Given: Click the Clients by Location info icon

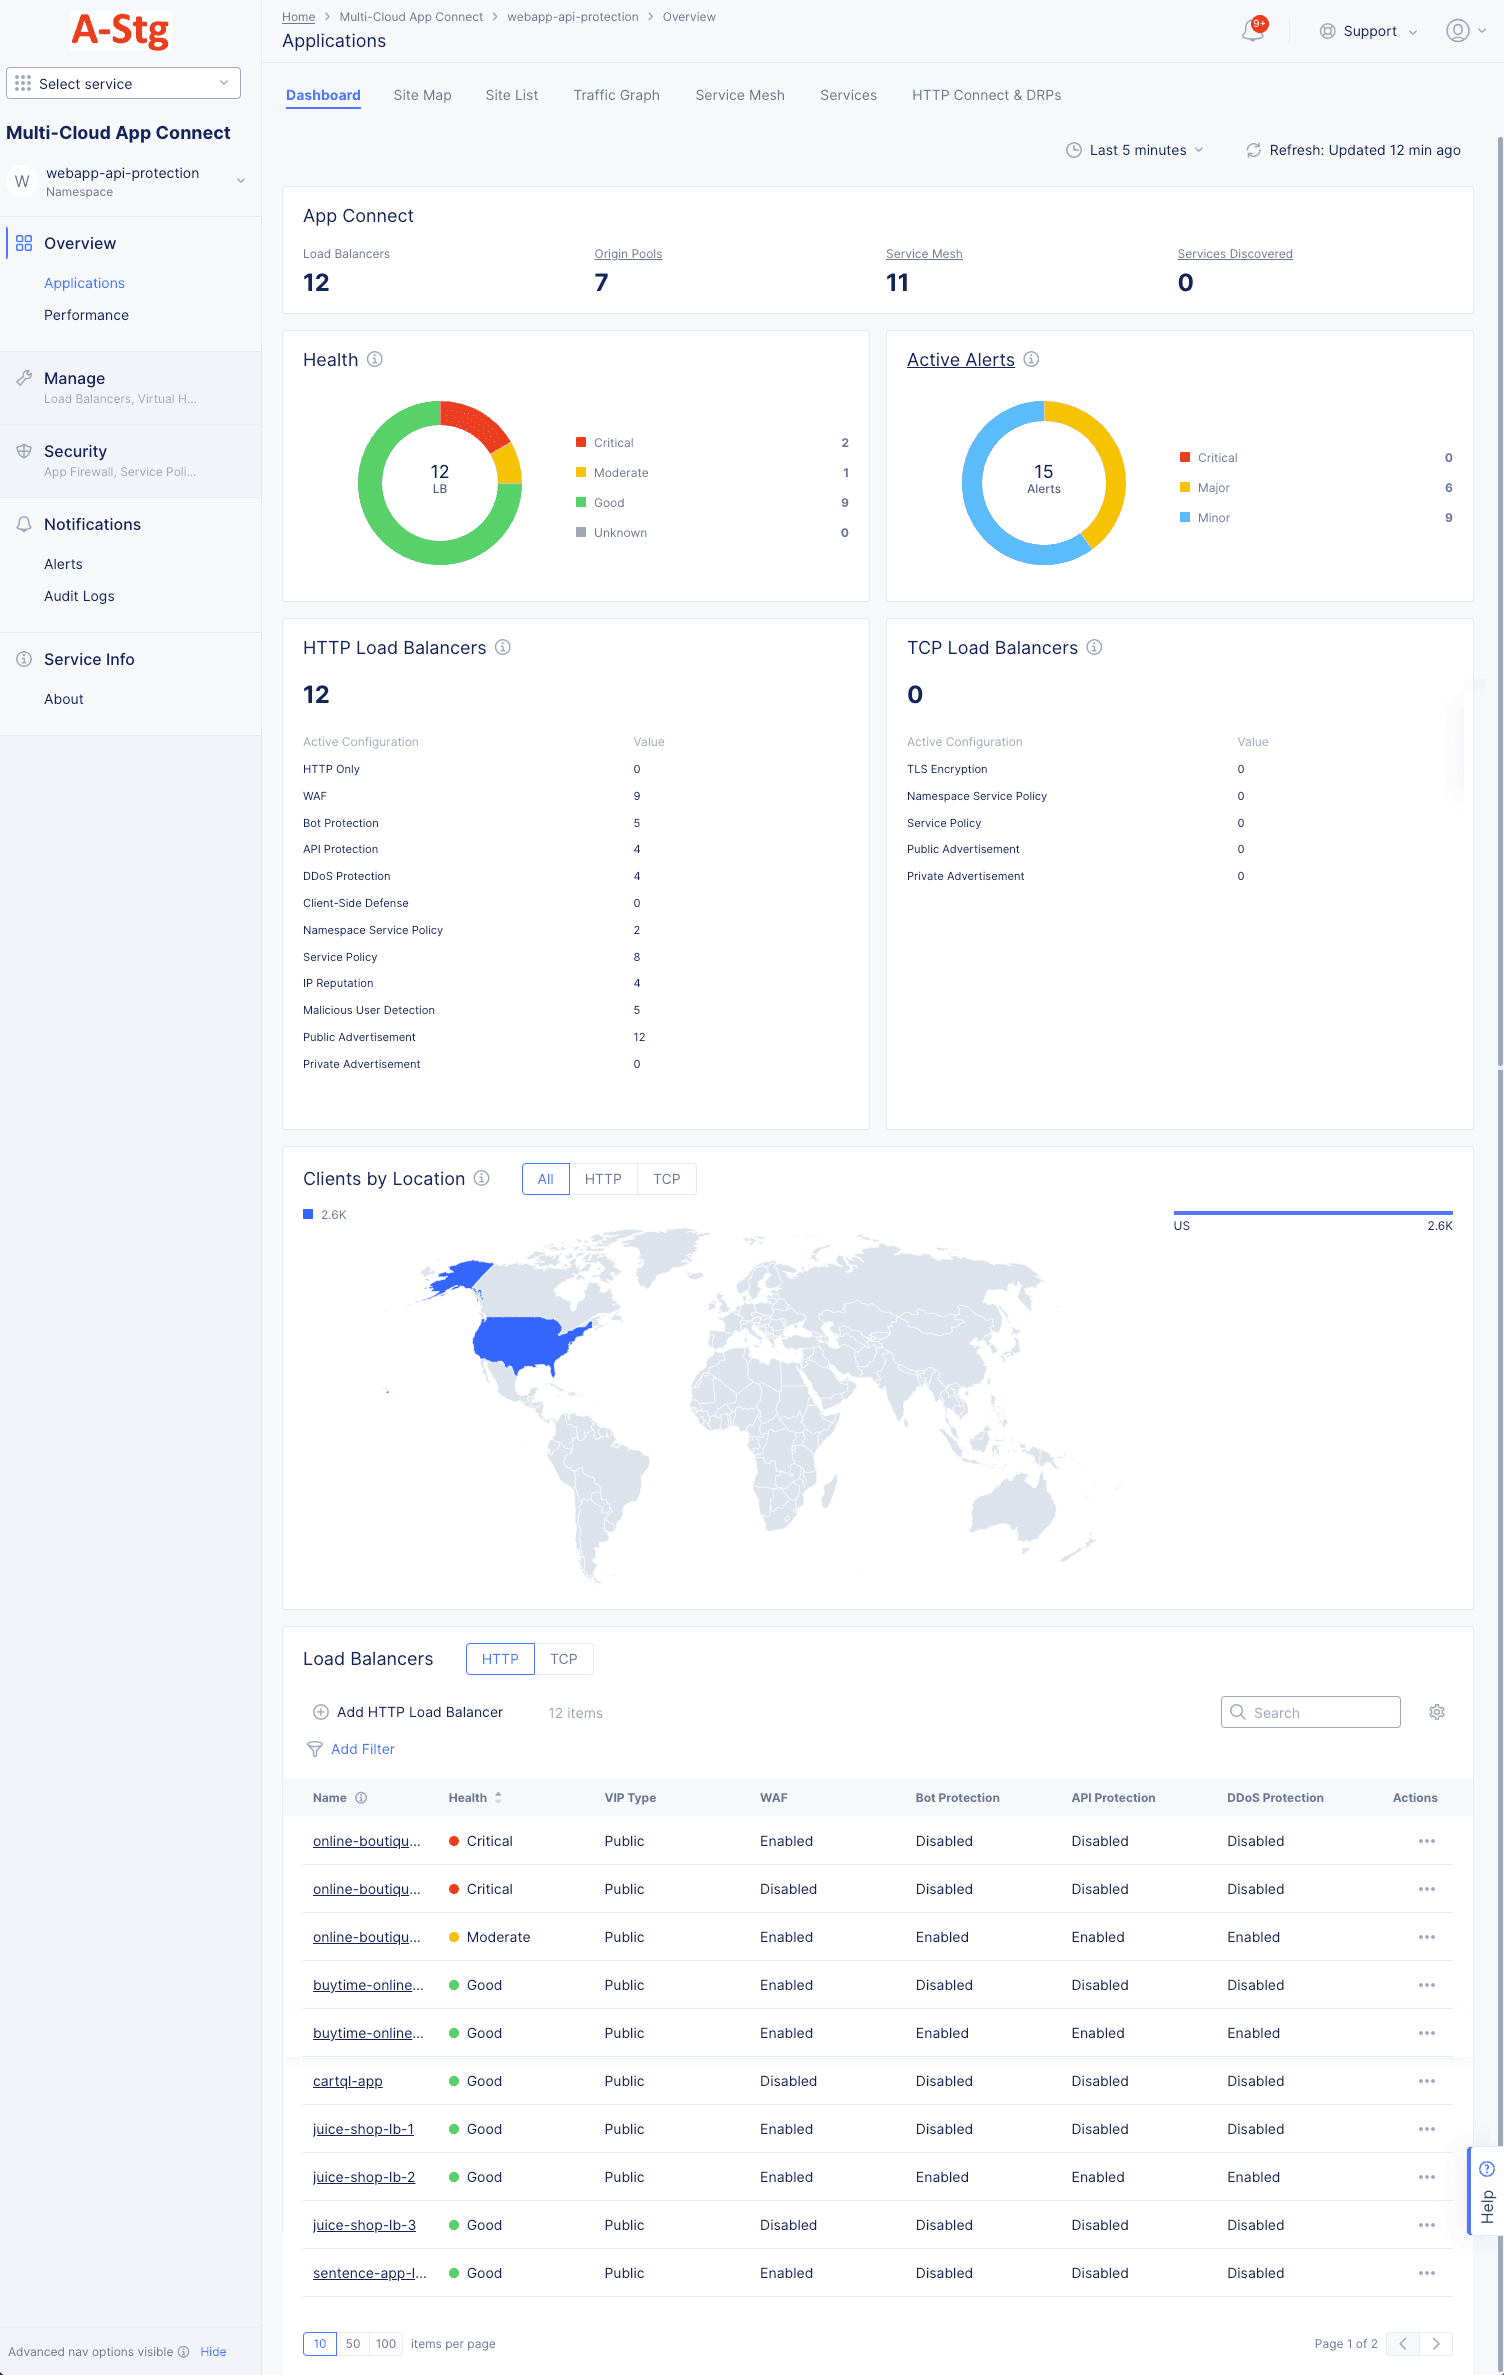Looking at the screenshot, I should pyautogui.click(x=482, y=1178).
